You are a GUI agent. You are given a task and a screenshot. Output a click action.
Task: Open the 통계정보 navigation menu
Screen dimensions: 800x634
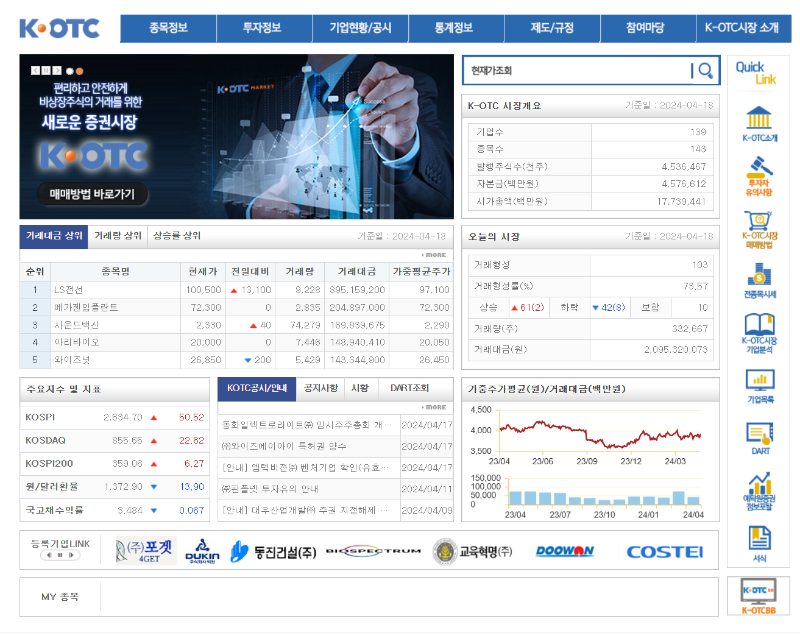point(452,29)
